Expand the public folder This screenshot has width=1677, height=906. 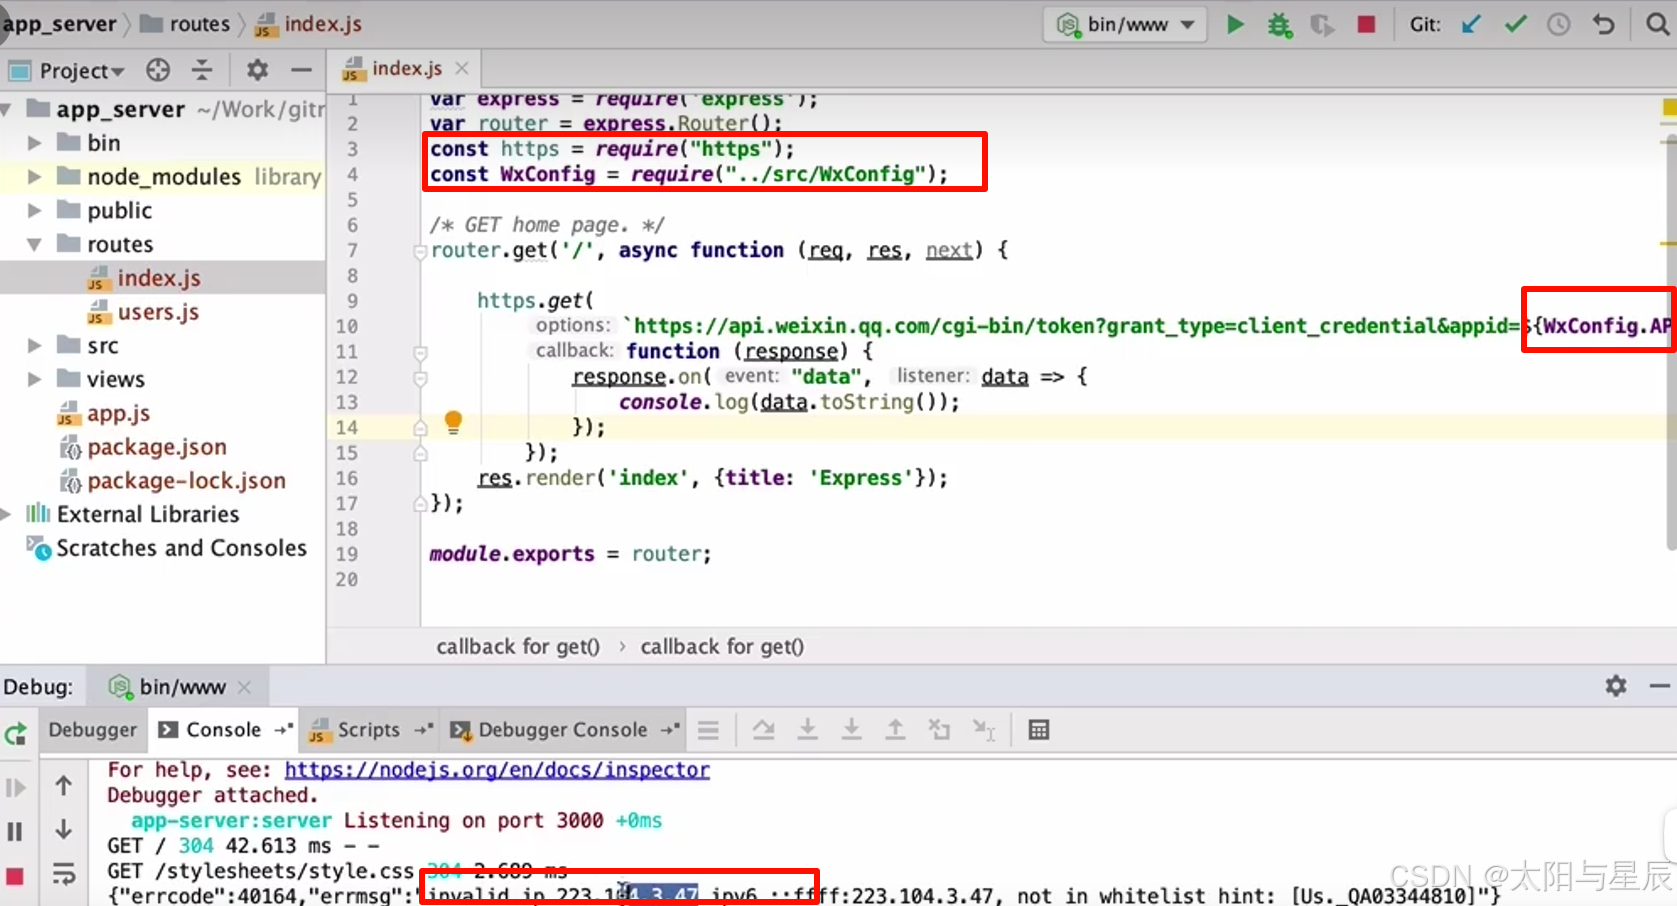coord(34,211)
